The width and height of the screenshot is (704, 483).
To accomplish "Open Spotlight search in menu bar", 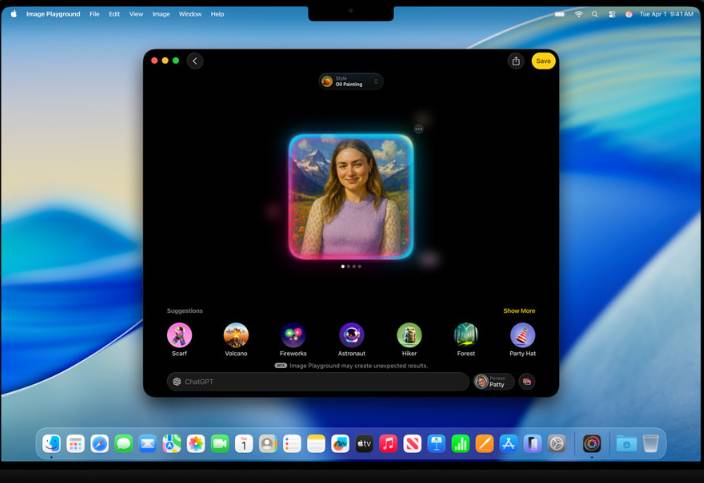I will click(x=595, y=14).
